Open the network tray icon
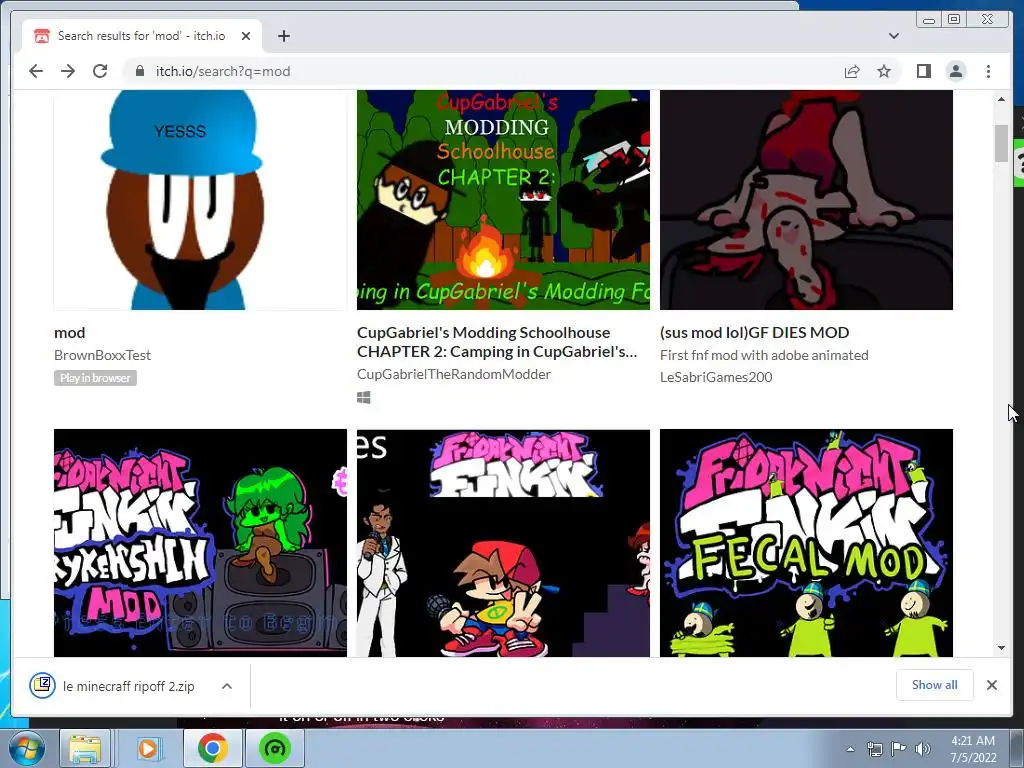This screenshot has width=1024, height=768. [874, 749]
